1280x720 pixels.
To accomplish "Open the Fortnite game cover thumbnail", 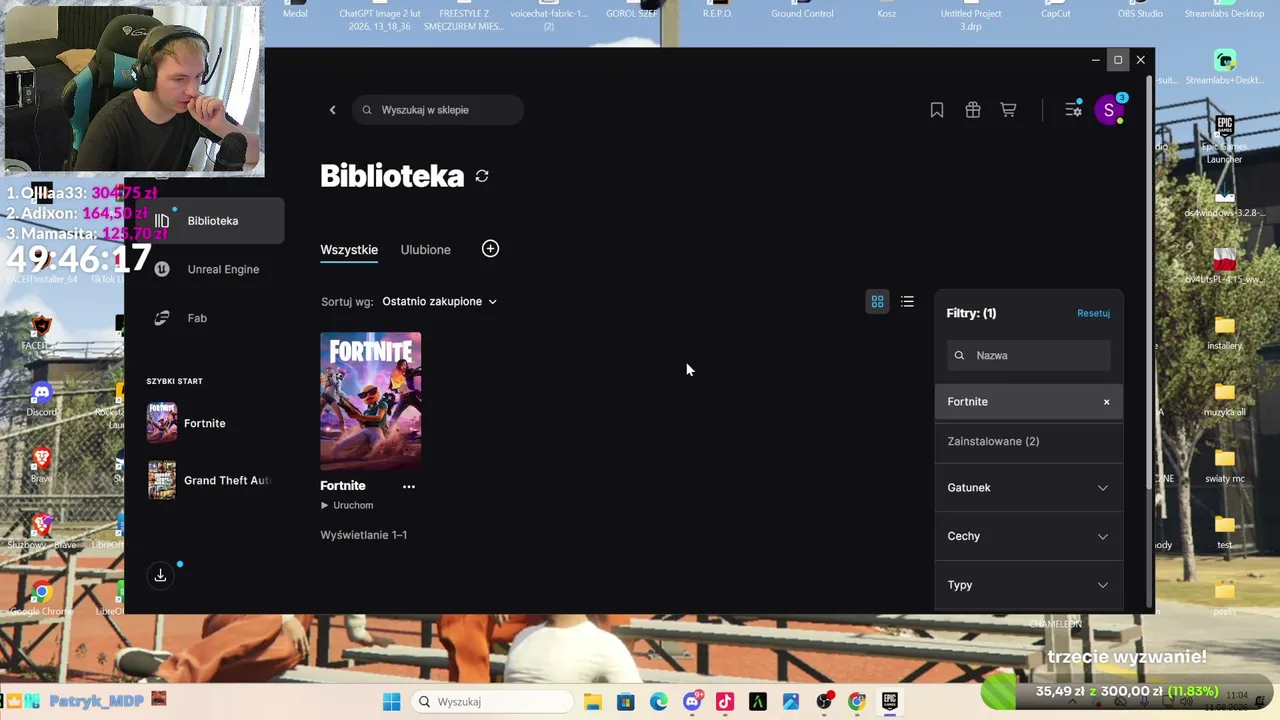I will coord(371,400).
